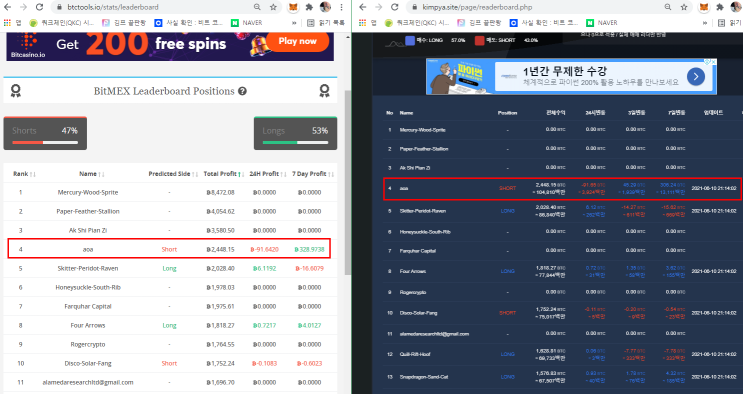Open the MetaMask fox extension in the left window

pos(294,7)
